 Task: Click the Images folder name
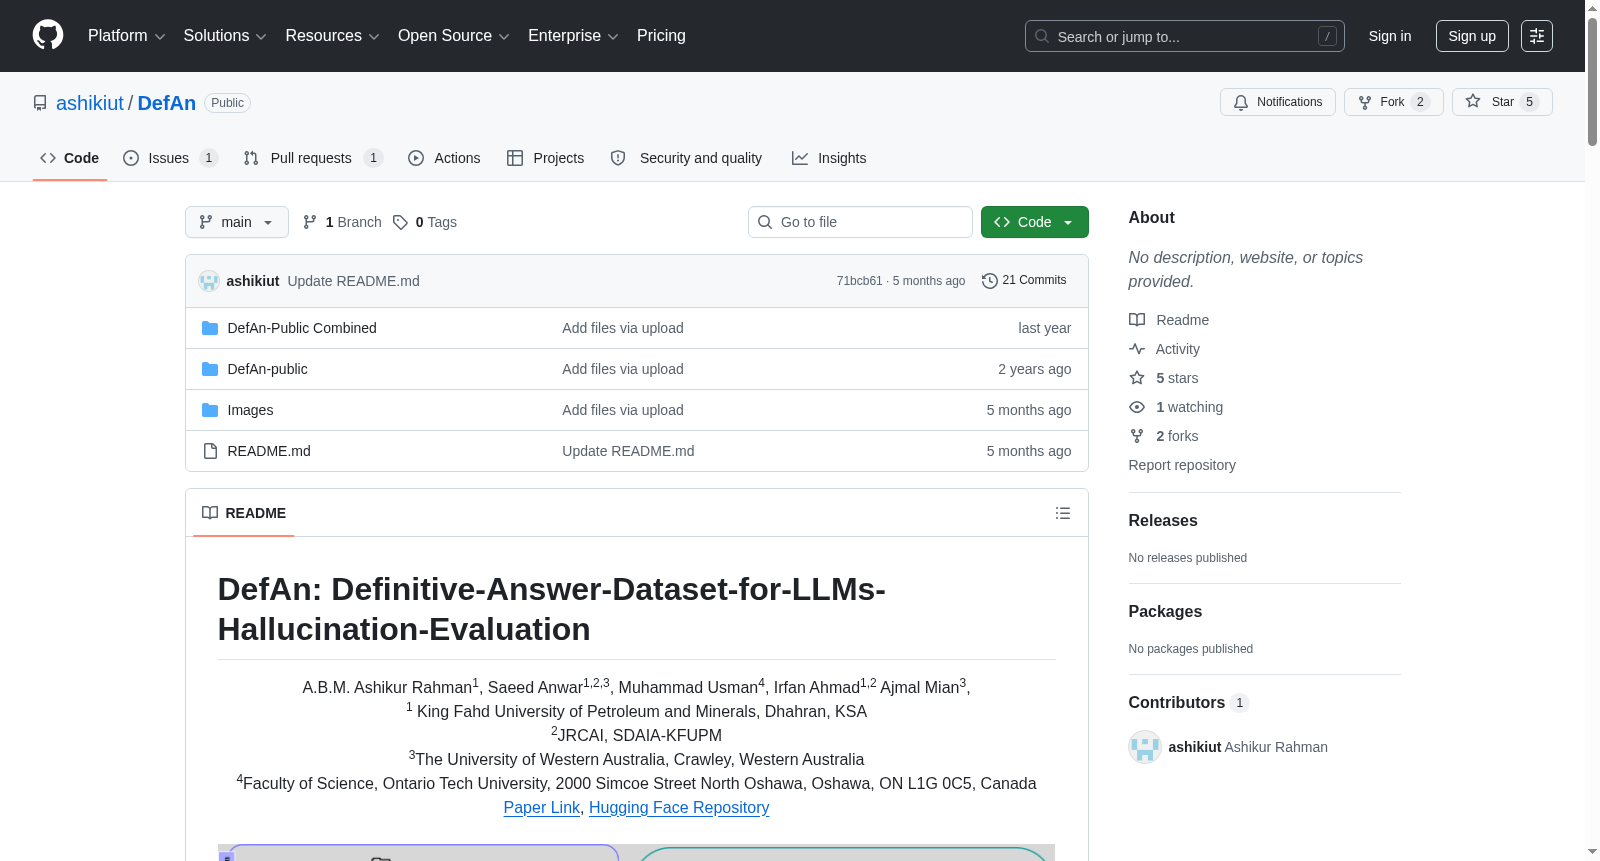250,410
